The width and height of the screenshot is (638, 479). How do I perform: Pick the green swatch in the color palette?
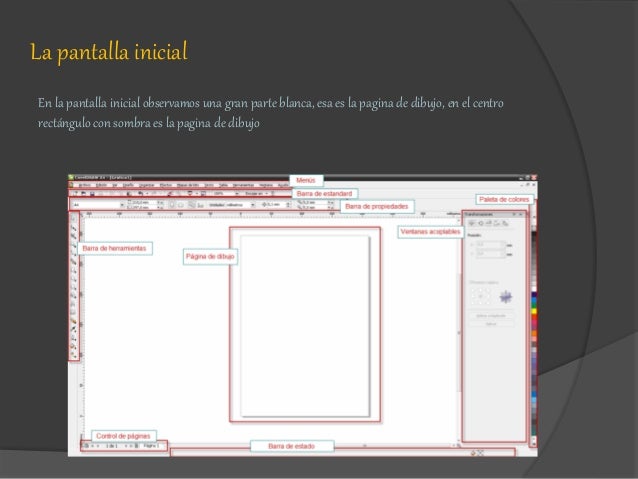(x=534, y=304)
